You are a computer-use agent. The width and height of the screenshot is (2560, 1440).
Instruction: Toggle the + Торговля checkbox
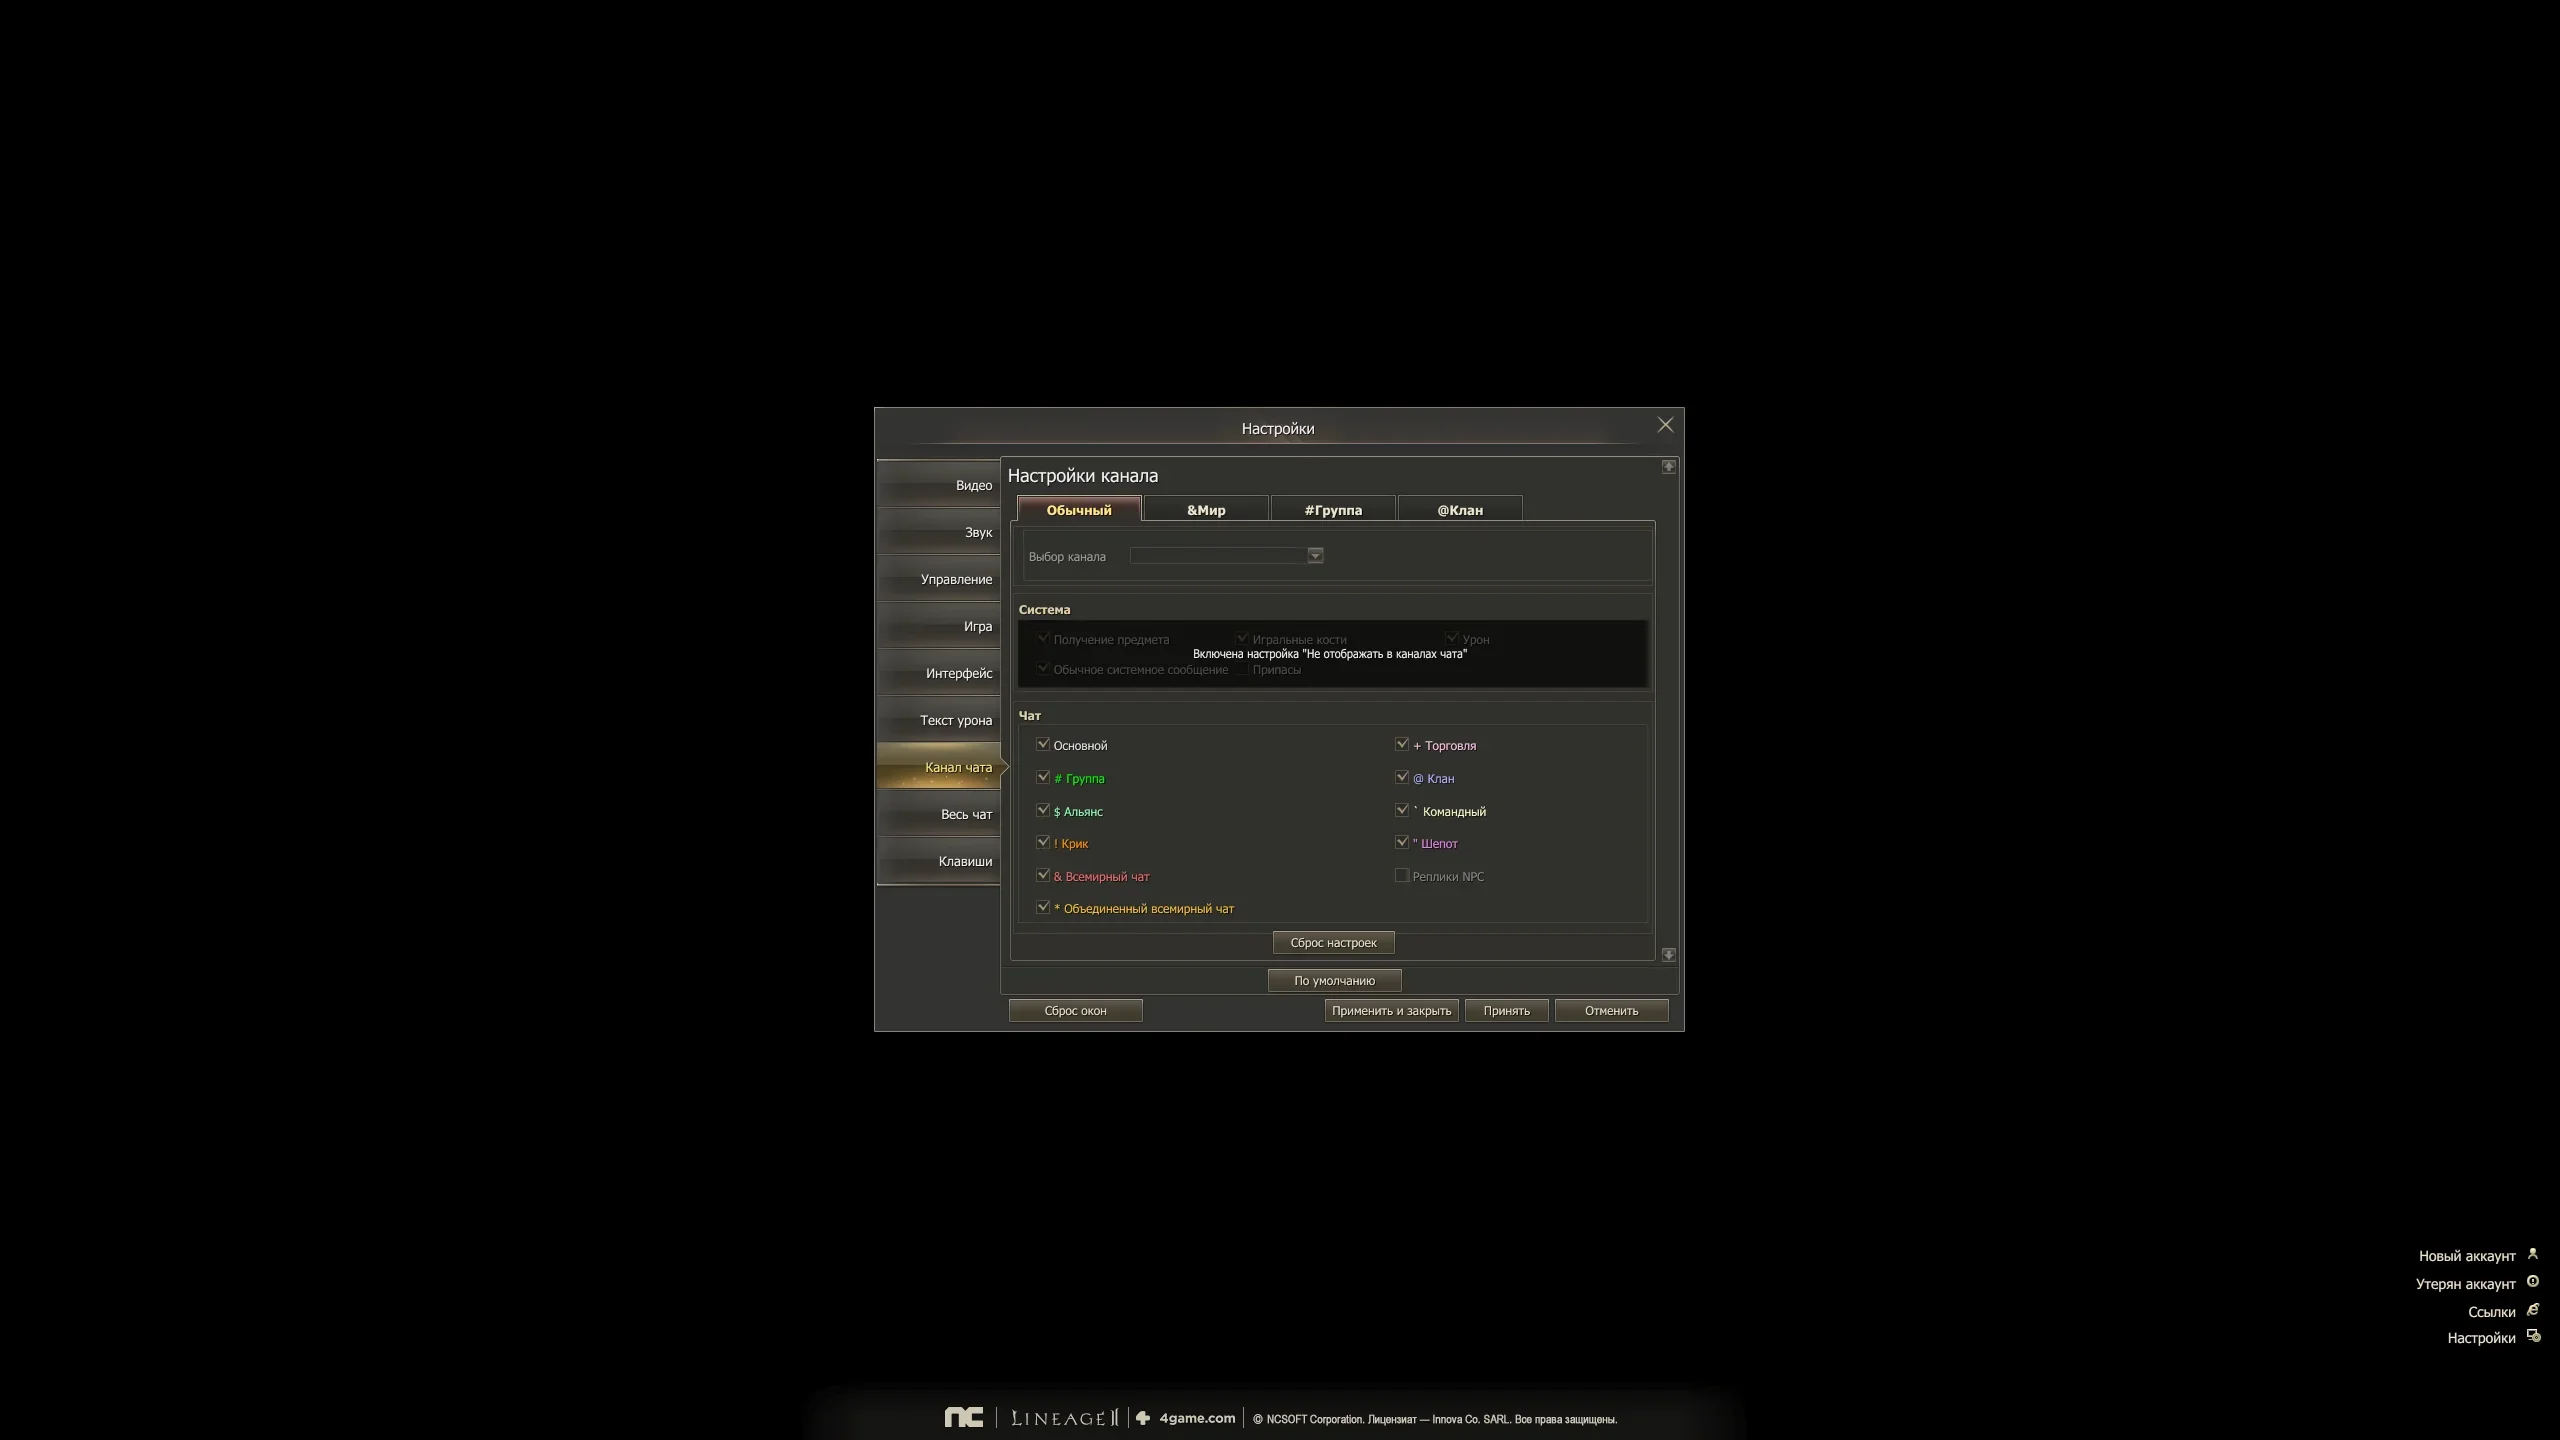(x=1402, y=744)
